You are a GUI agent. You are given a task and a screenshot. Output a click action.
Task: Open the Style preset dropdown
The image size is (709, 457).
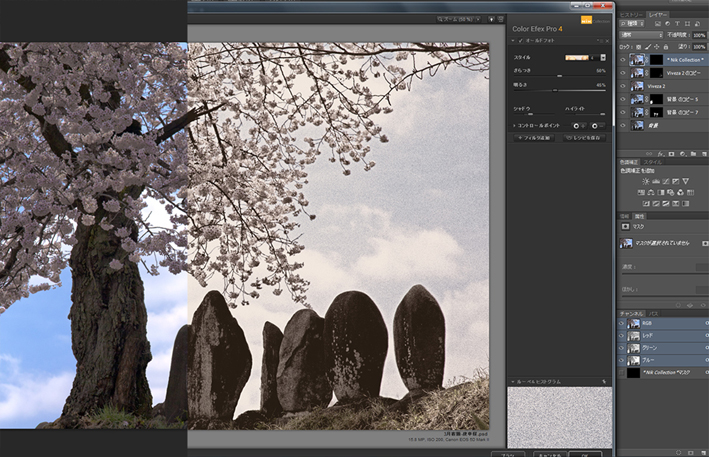pos(603,58)
